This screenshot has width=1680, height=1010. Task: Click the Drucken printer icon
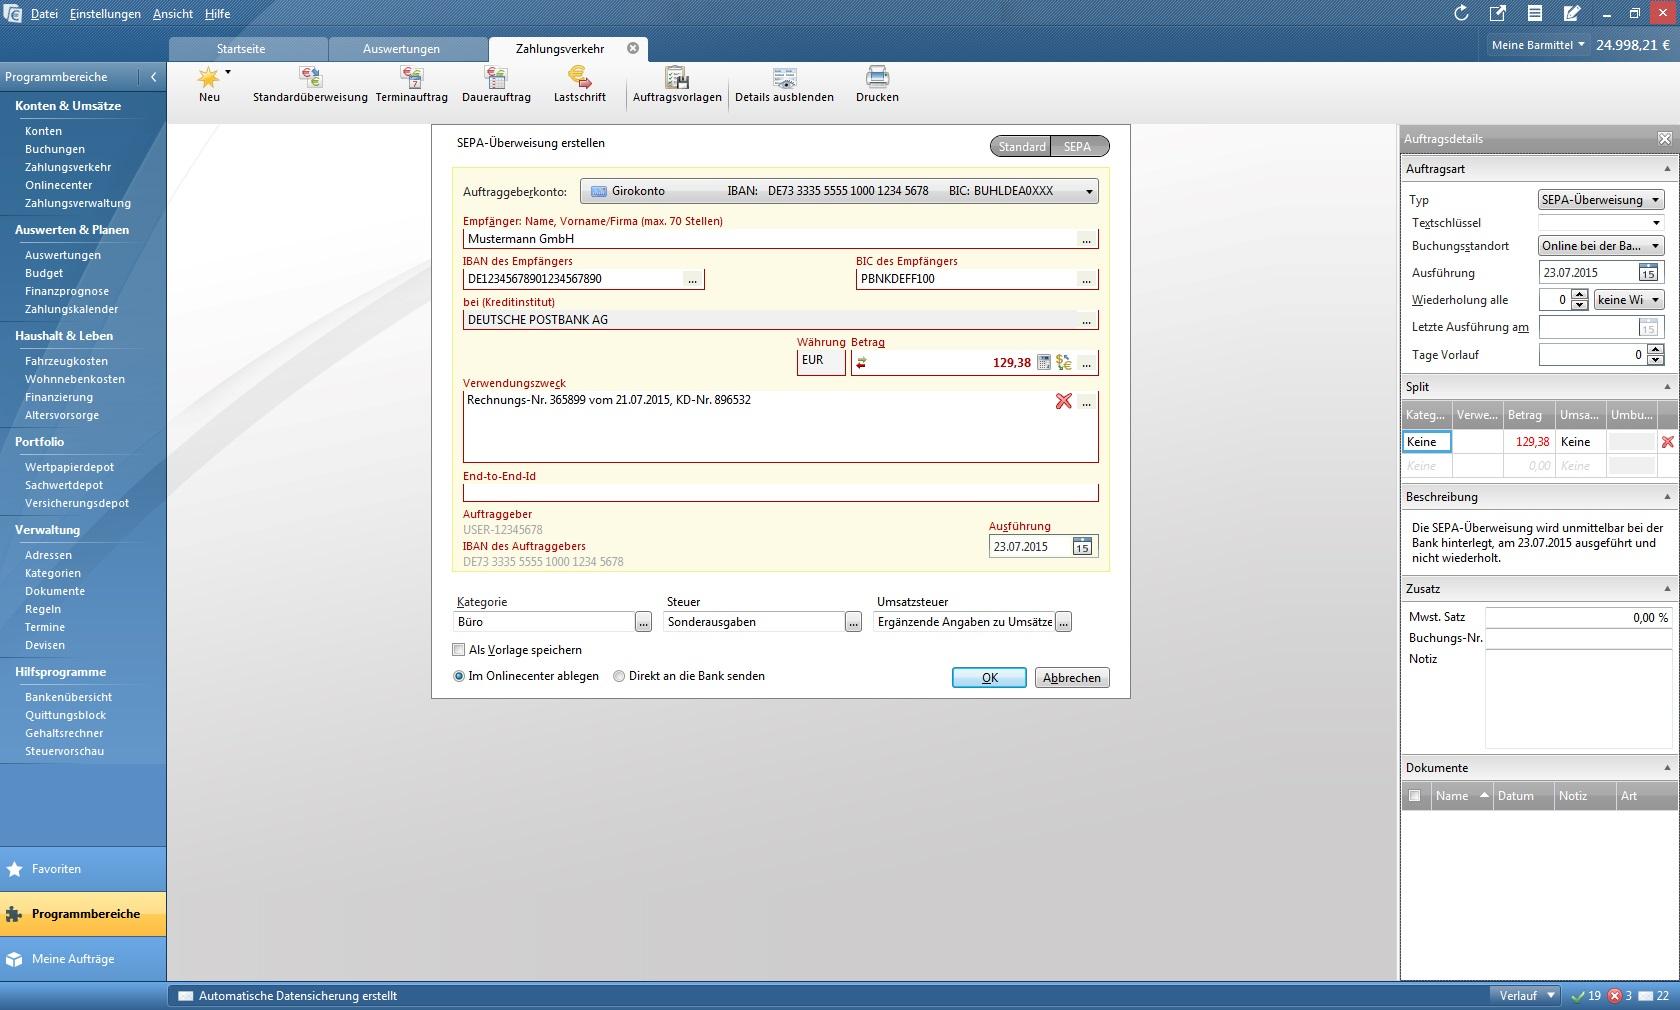click(877, 78)
